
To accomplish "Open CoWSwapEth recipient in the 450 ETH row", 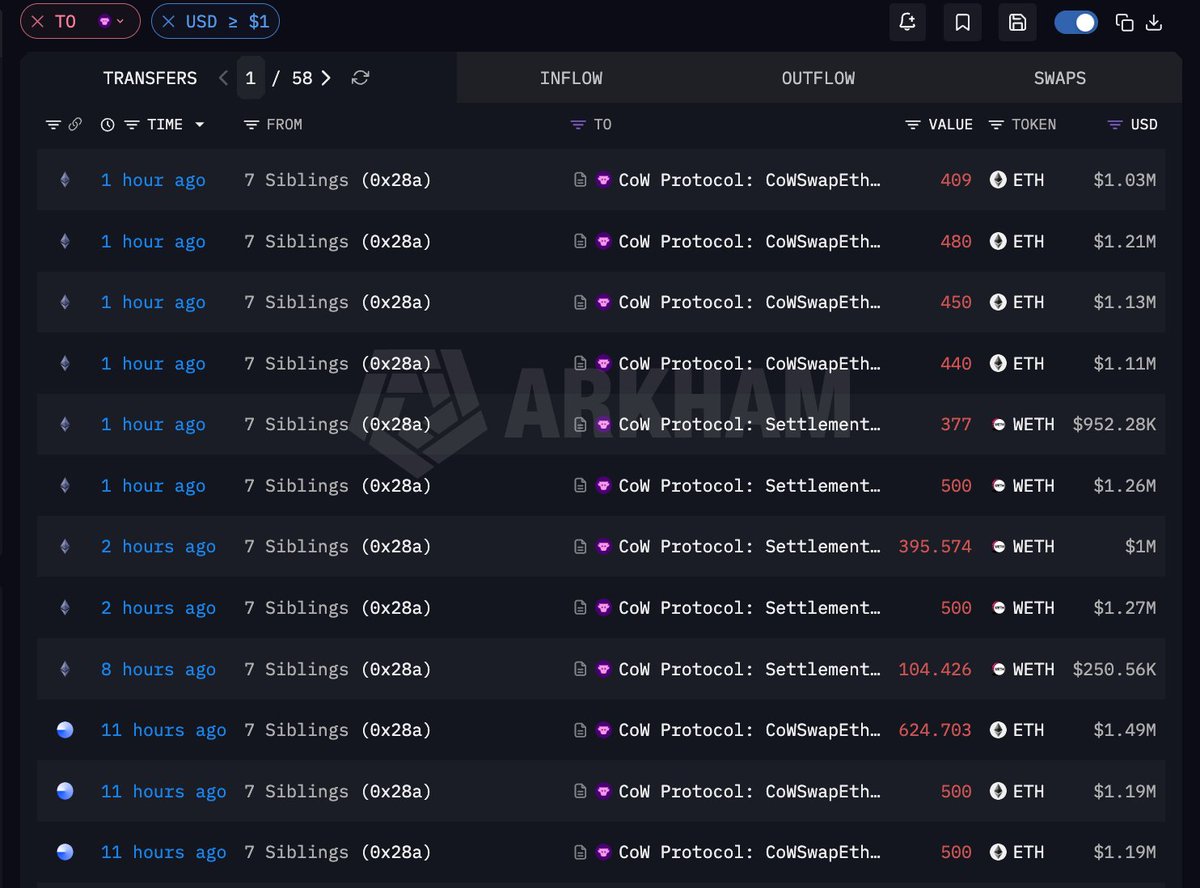I will 749,302.
